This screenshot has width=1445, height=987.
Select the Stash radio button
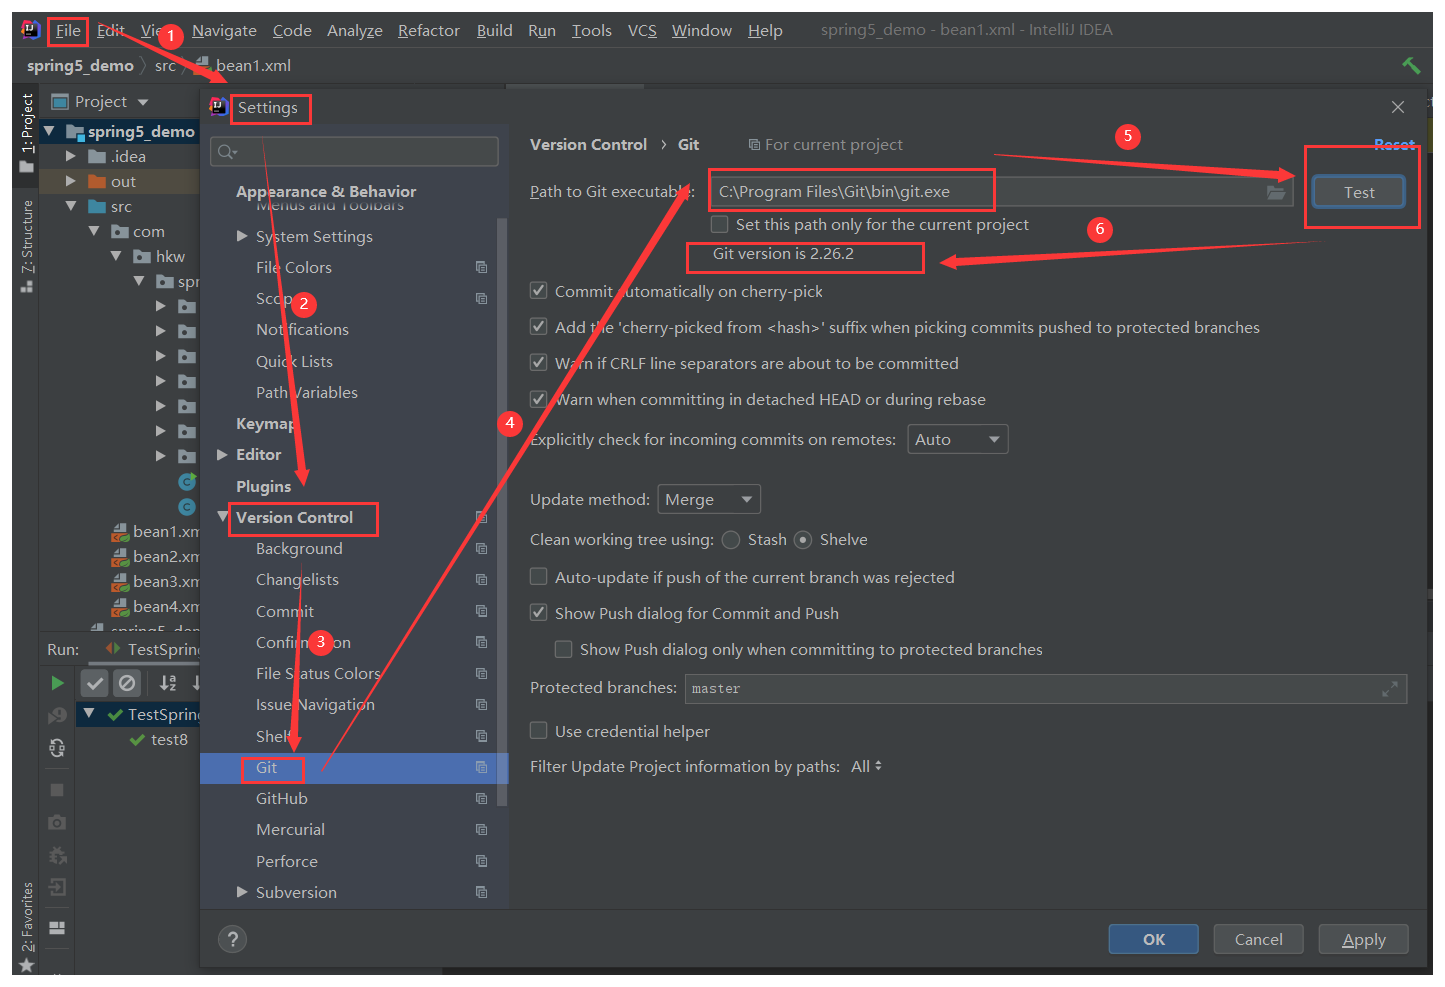tap(731, 540)
